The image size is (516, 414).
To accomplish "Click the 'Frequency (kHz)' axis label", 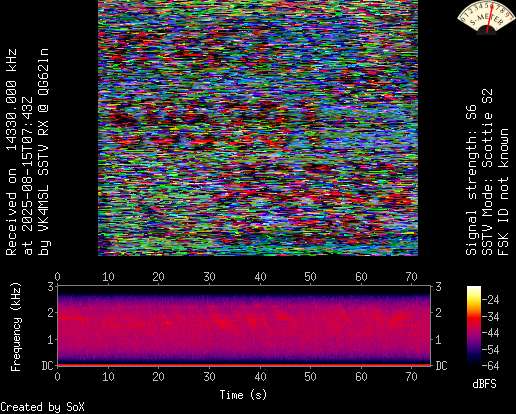I will pyautogui.click(x=16, y=327).
